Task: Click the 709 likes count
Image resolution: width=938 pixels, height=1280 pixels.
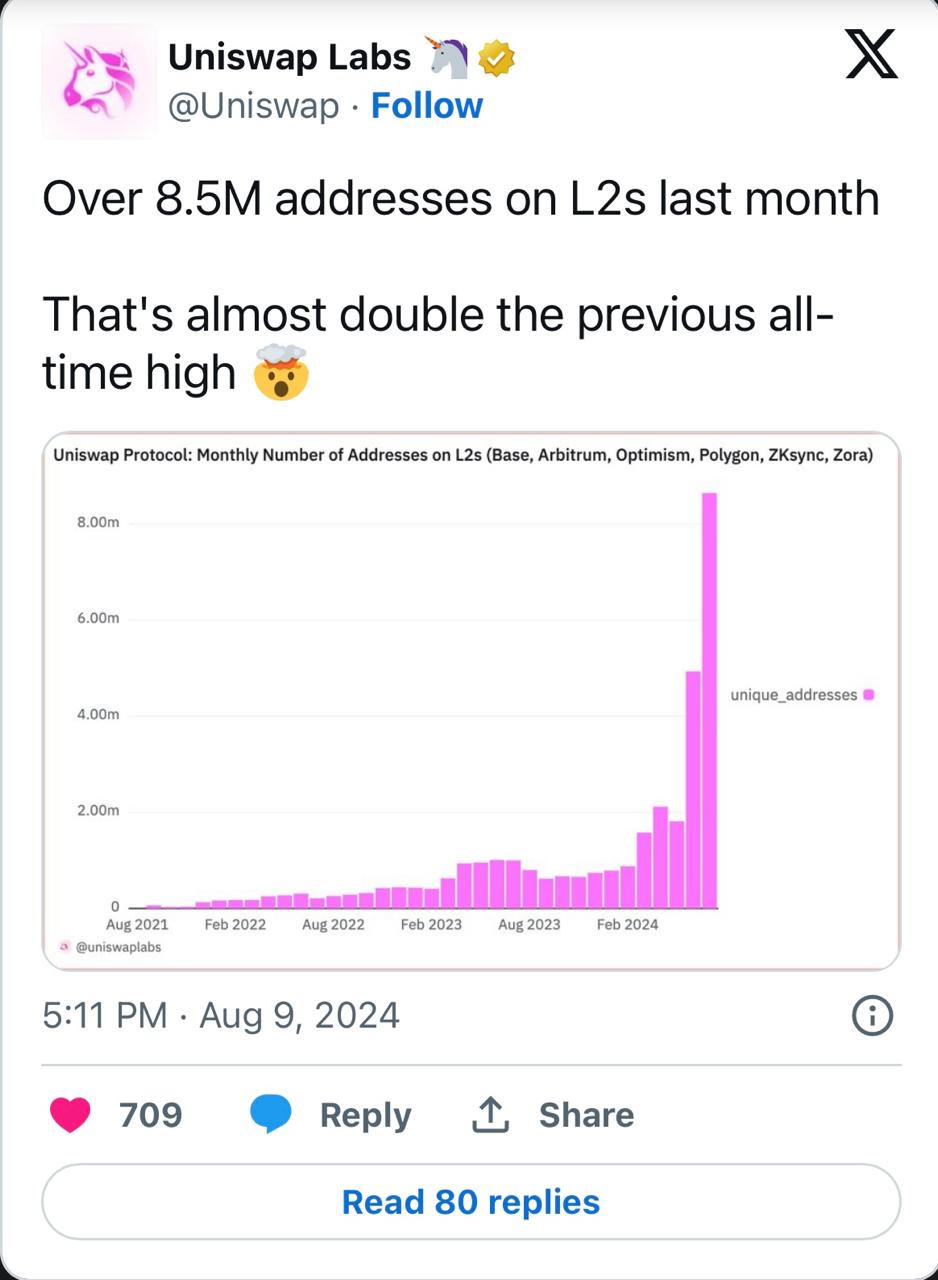Action: (150, 1114)
